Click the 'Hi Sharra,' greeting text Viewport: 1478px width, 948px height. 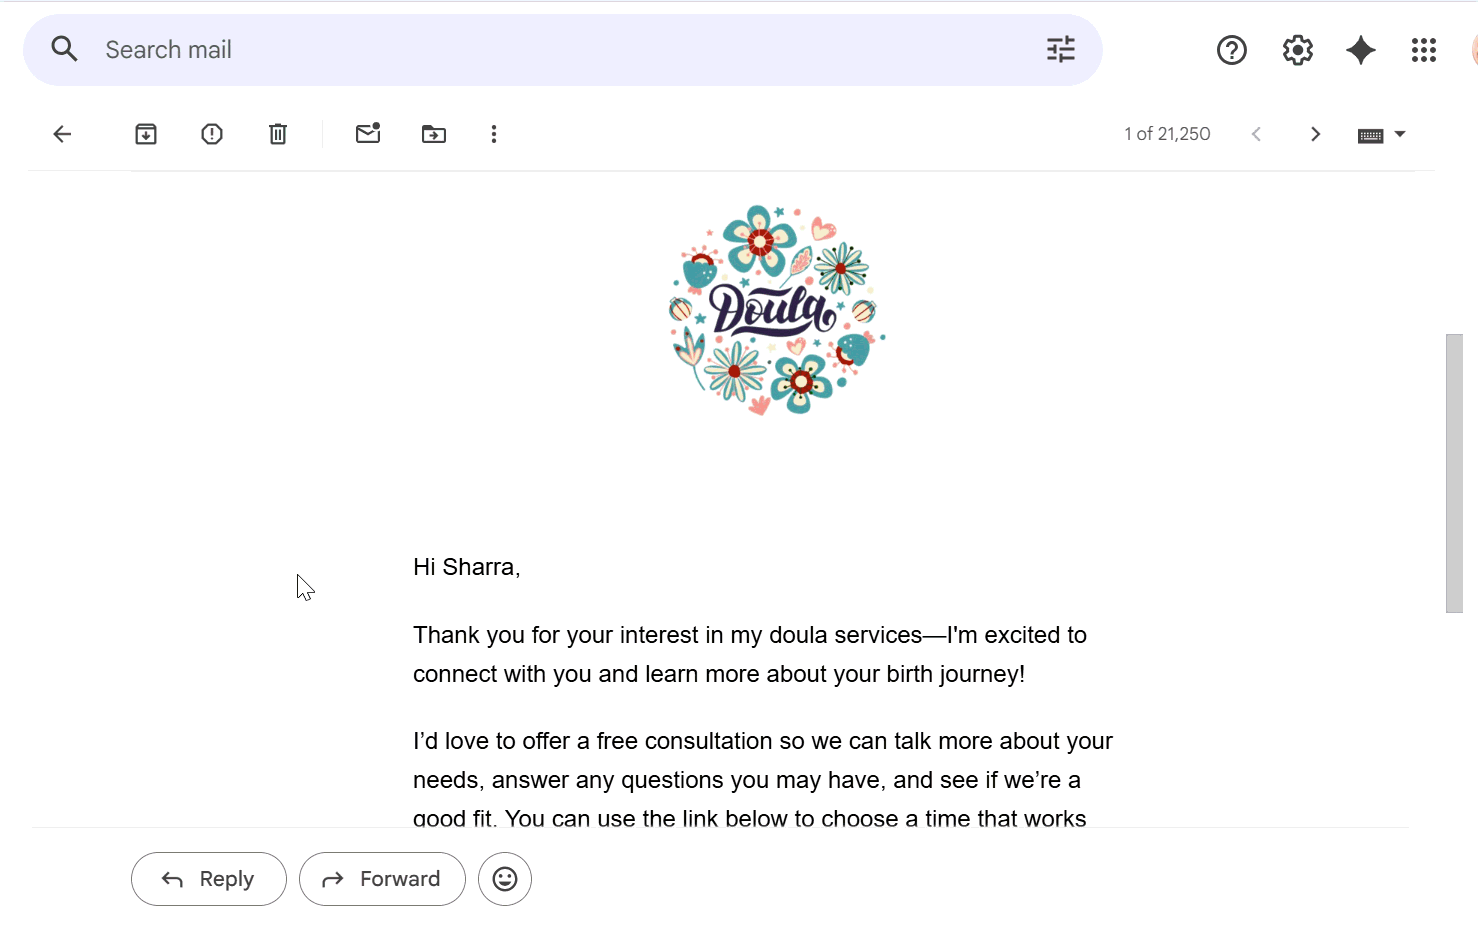467,567
